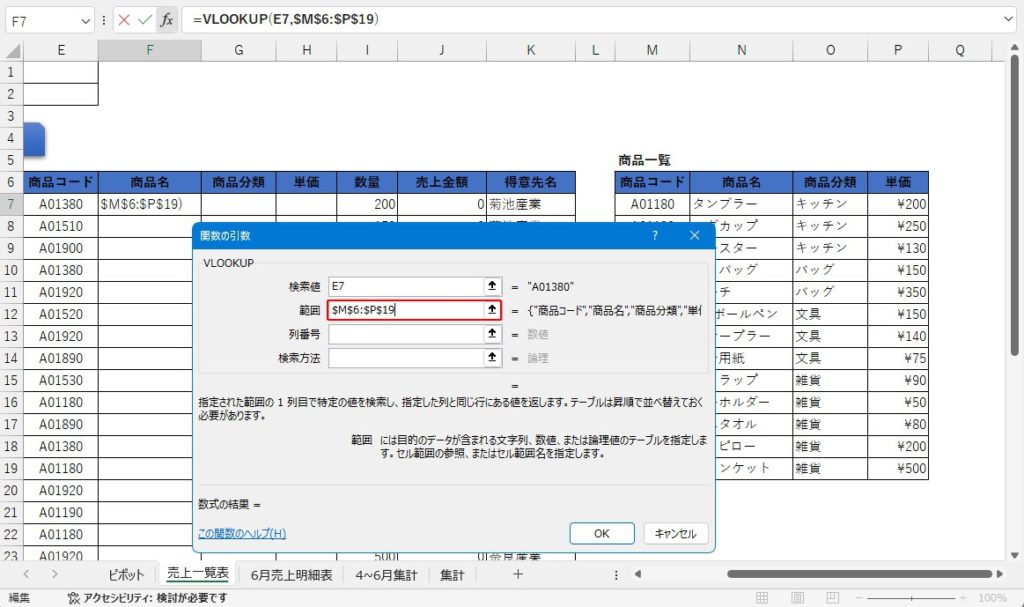Image resolution: width=1024 pixels, height=607 pixels.
Task: Click the range selector icon for 列番号
Action: (491, 334)
